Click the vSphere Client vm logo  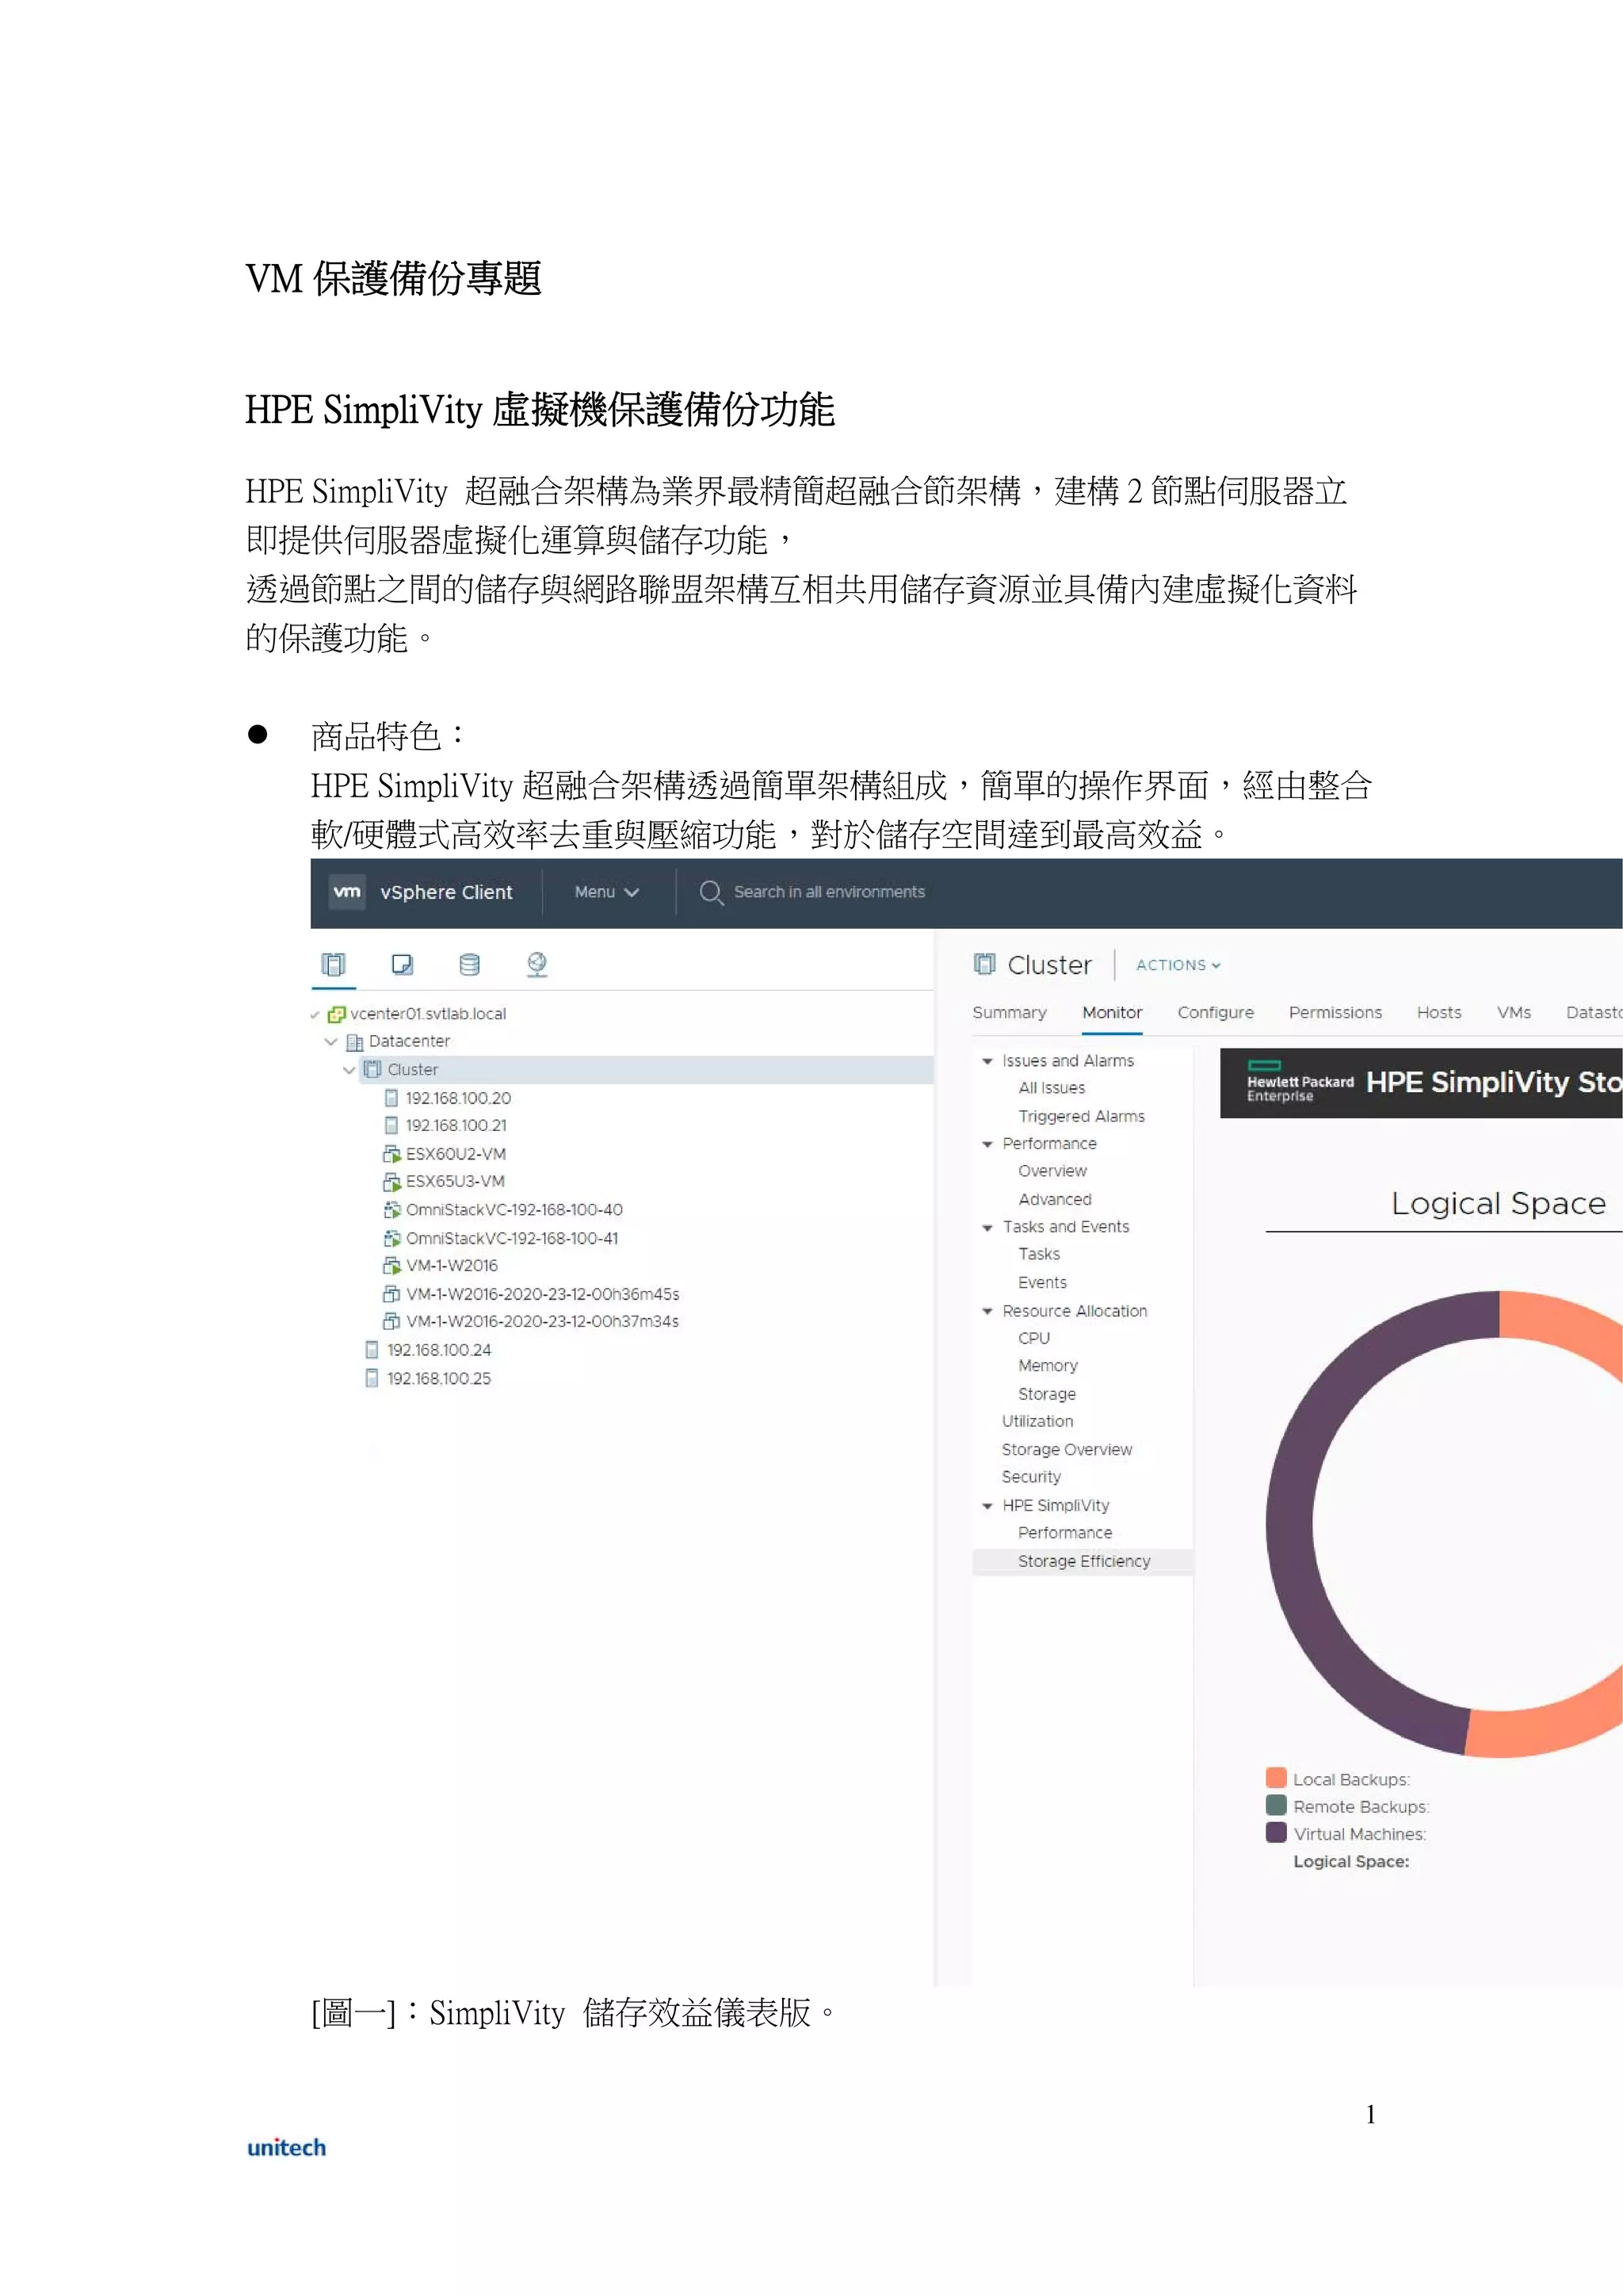coord(347,892)
